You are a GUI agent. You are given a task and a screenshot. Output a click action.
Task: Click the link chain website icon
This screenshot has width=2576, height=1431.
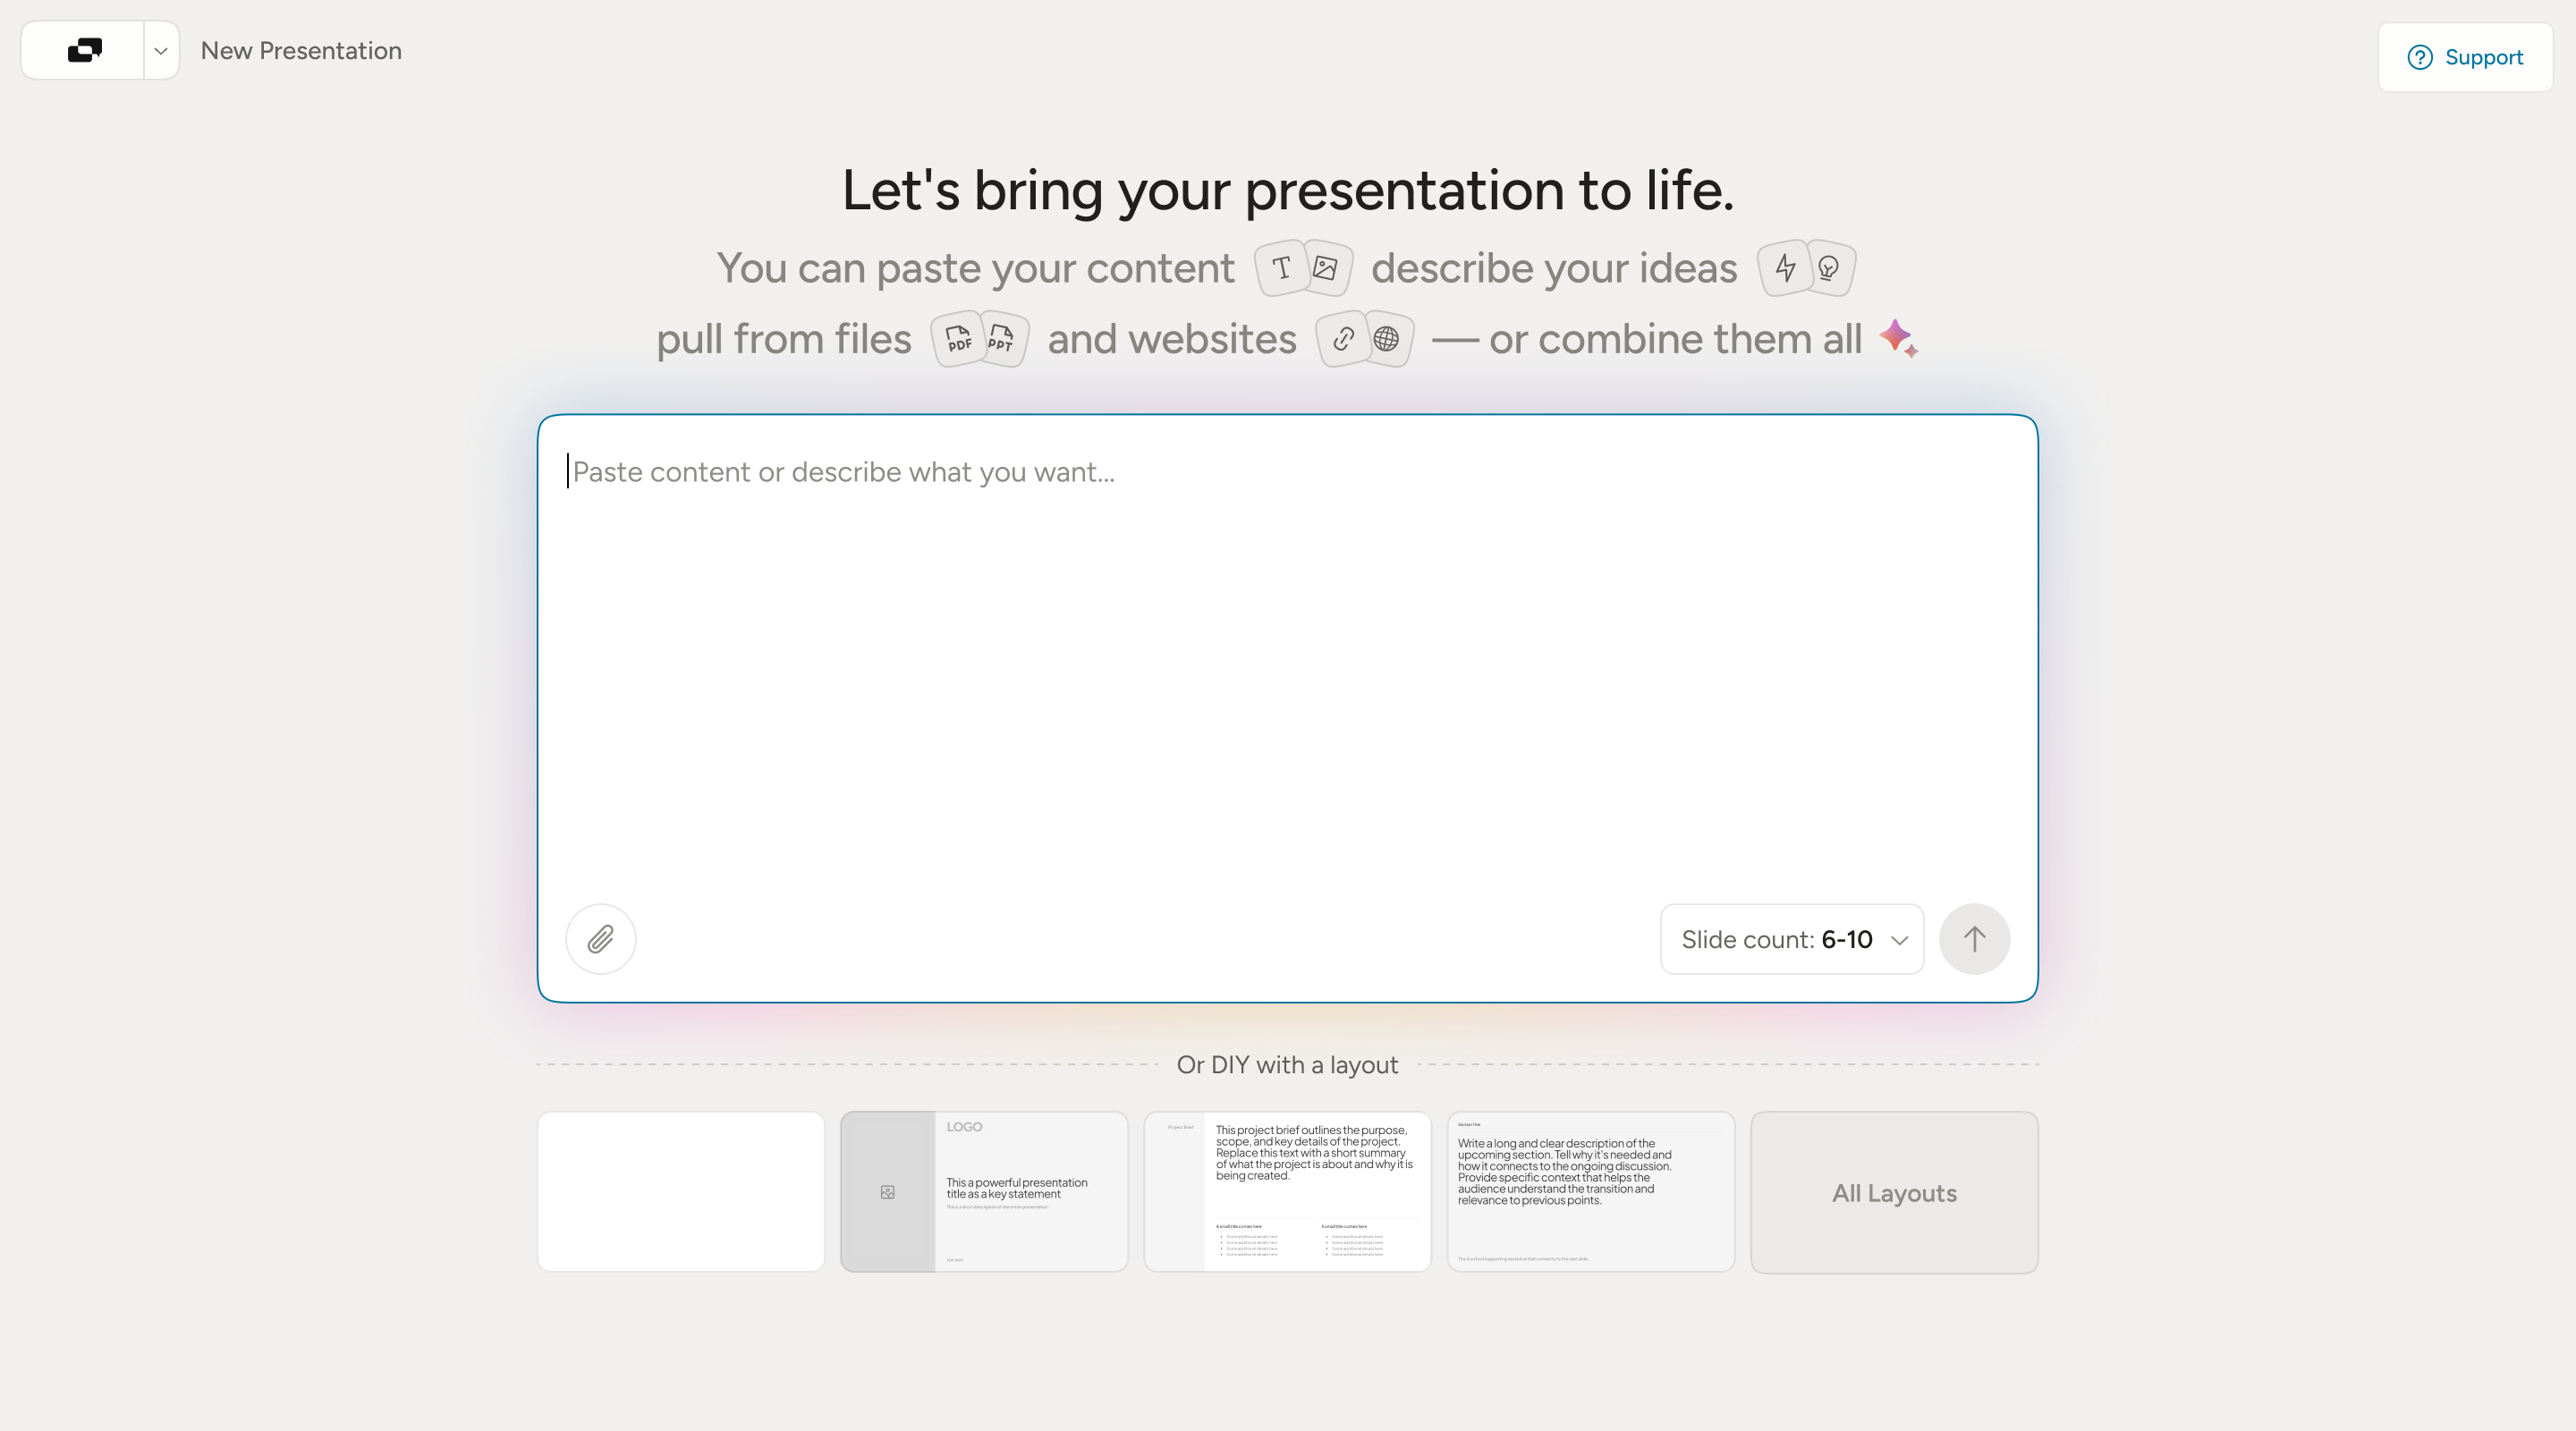pyautogui.click(x=1343, y=339)
